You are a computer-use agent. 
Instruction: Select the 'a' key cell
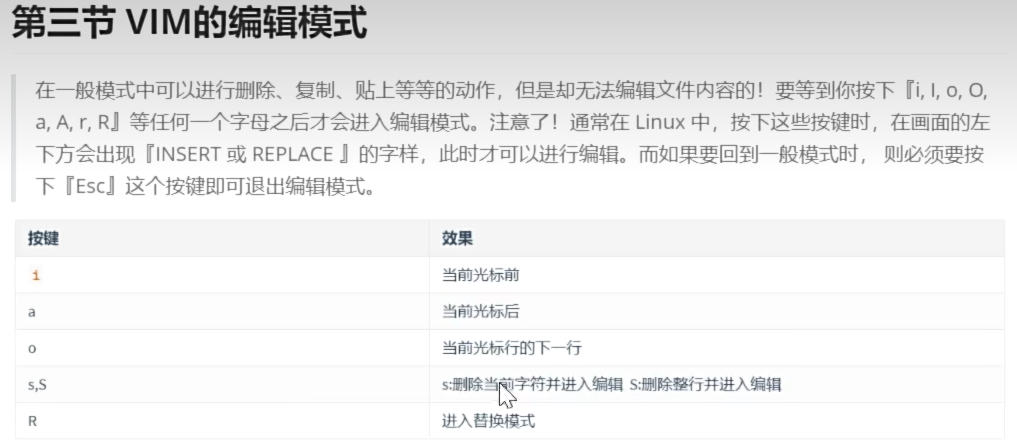tap(222, 312)
